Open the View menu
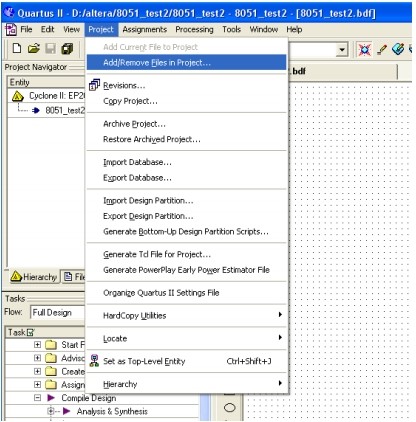Image resolution: width=416 pixels, height=422 pixels. pyautogui.click(x=71, y=30)
